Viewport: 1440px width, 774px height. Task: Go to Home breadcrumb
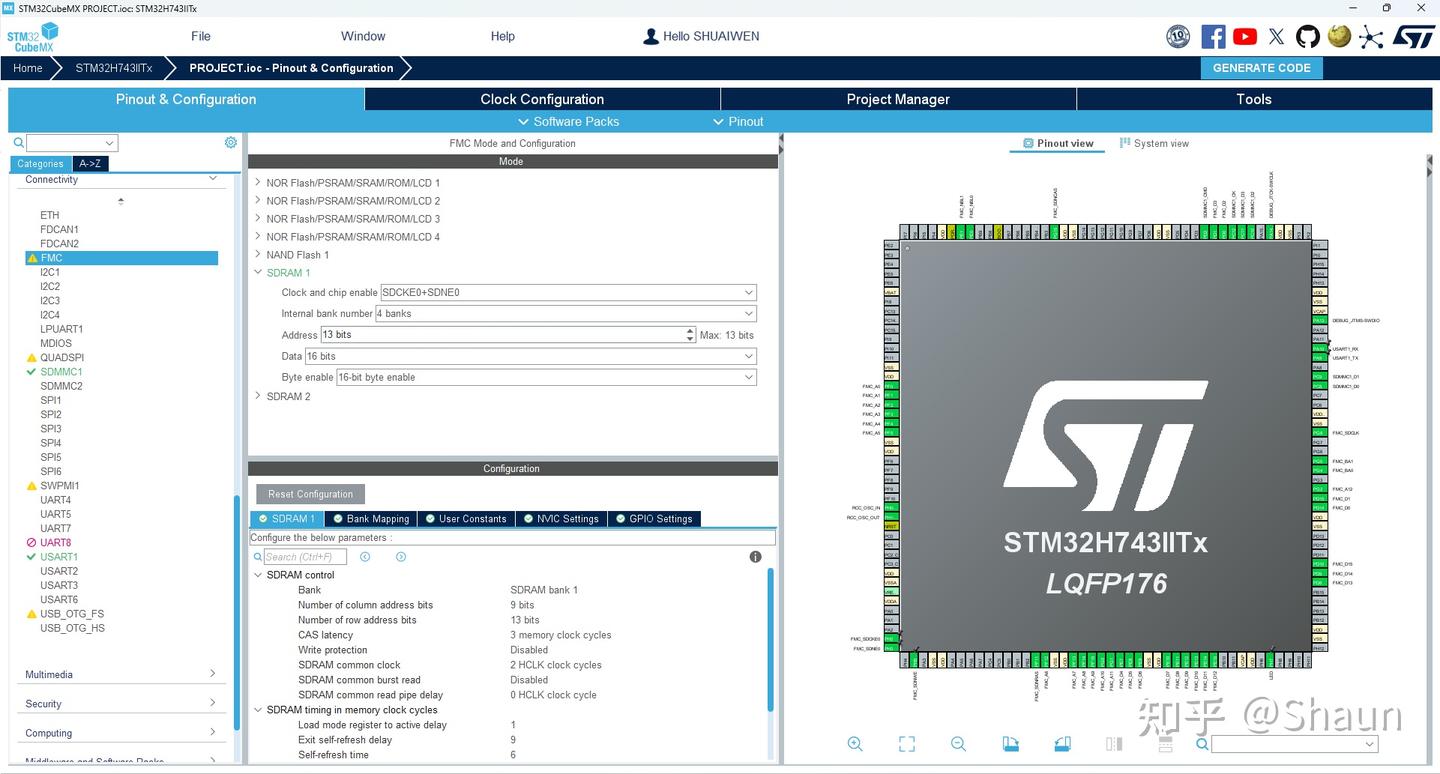pos(28,68)
